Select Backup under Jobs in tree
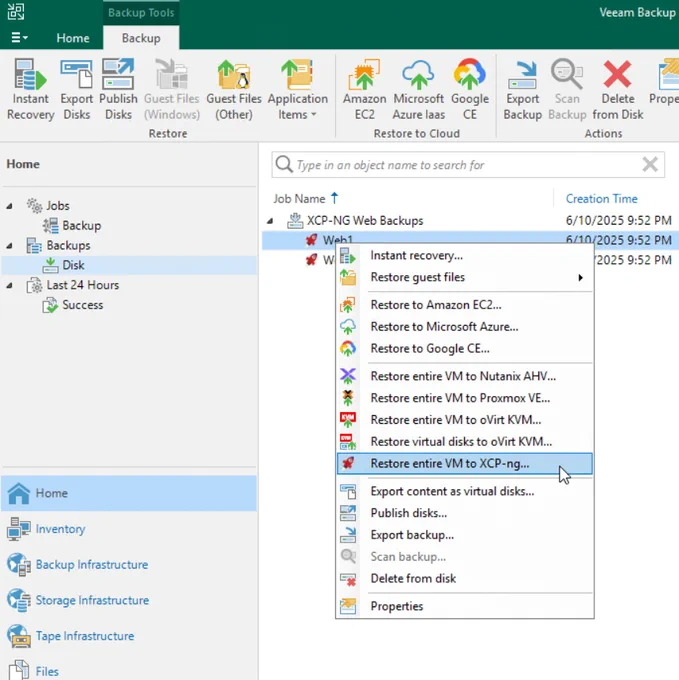Image resolution: width=679 pixels, height=680 pixels. click(x=82, y=226)
